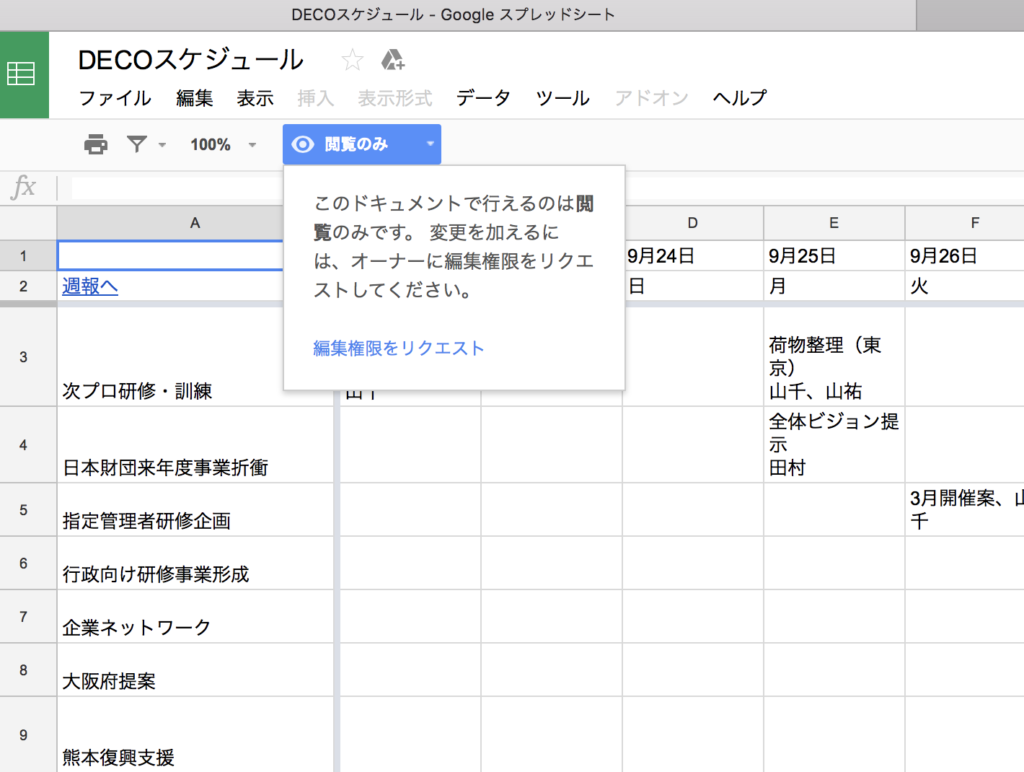Open the ファイル menu

tap(115, 98)
